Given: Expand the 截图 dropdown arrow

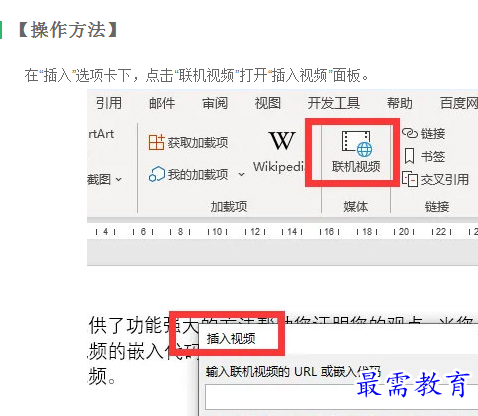Looking at the screenshot, I should click(x=118, y=180).
